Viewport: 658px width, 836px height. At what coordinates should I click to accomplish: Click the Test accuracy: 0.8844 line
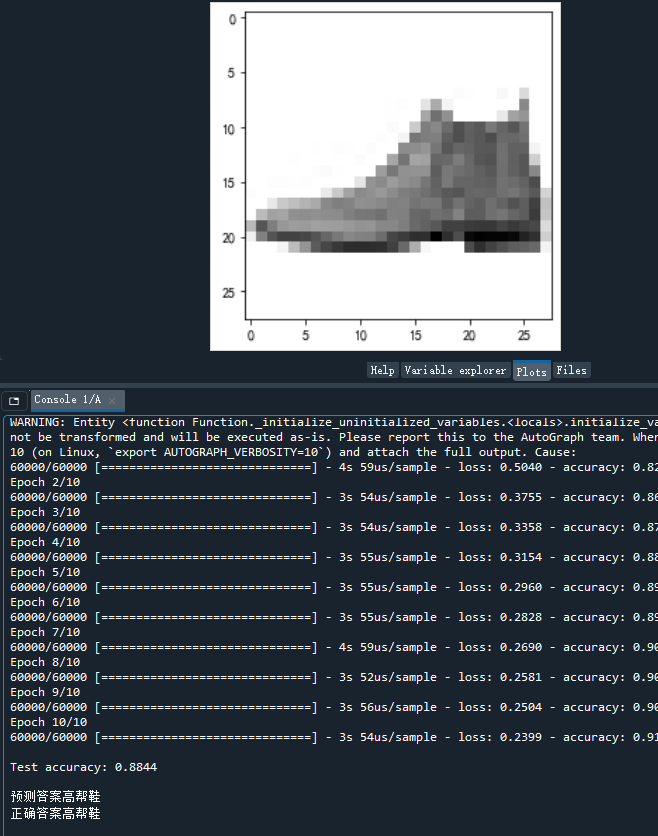point(83,767)
